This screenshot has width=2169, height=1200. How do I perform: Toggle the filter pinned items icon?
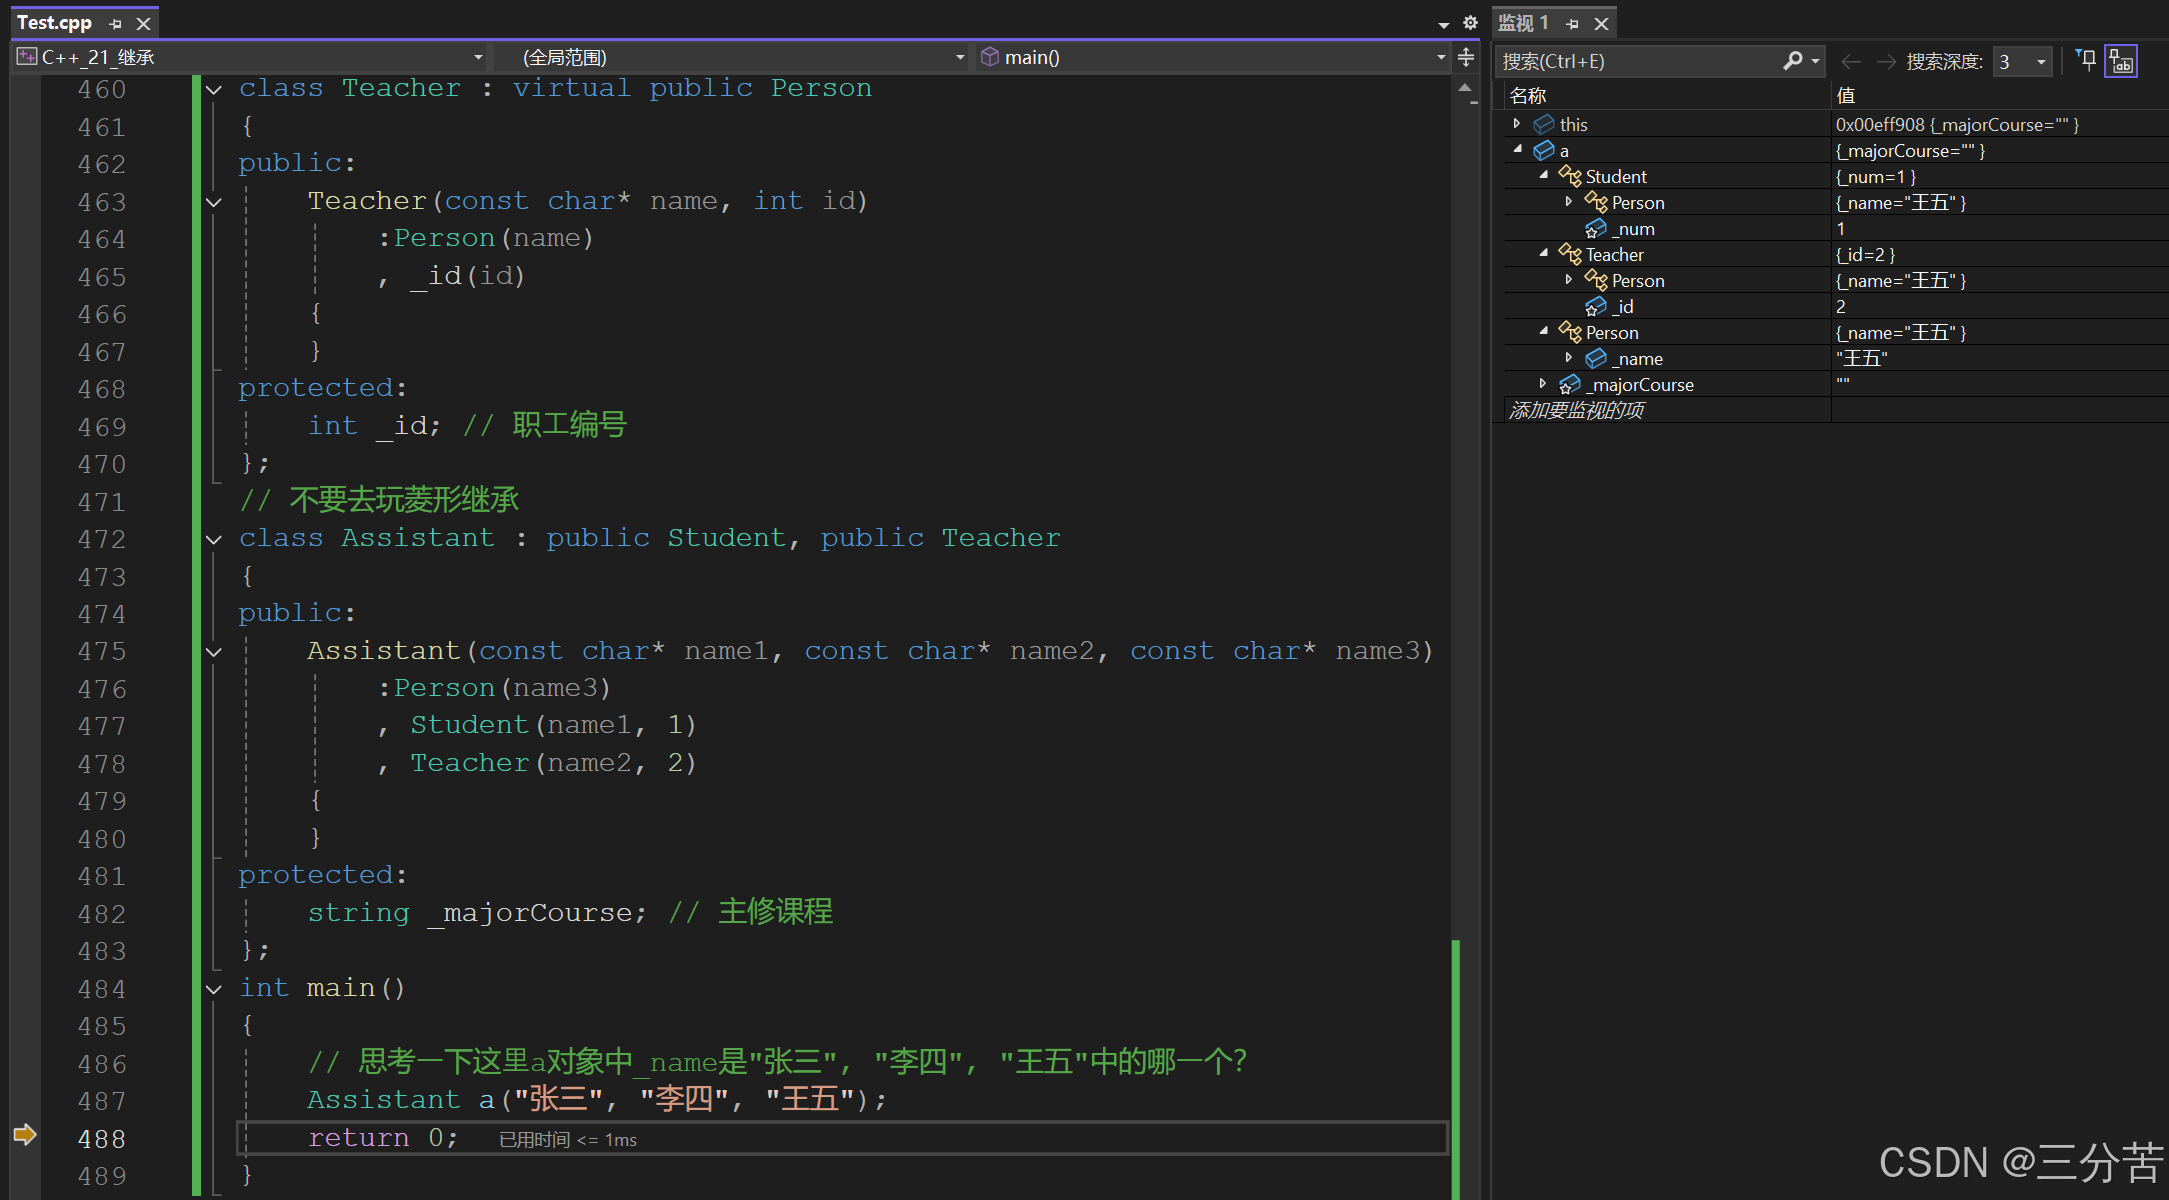coord(2086,60)
